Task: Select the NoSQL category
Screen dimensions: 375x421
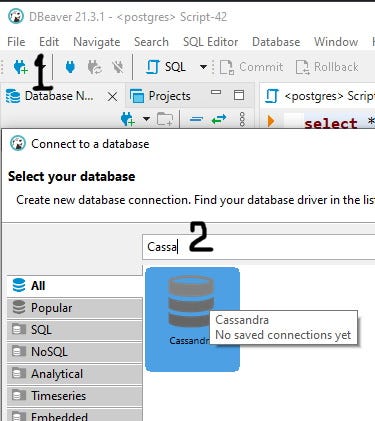Action: pyautogui.click(x=74, y=352)
